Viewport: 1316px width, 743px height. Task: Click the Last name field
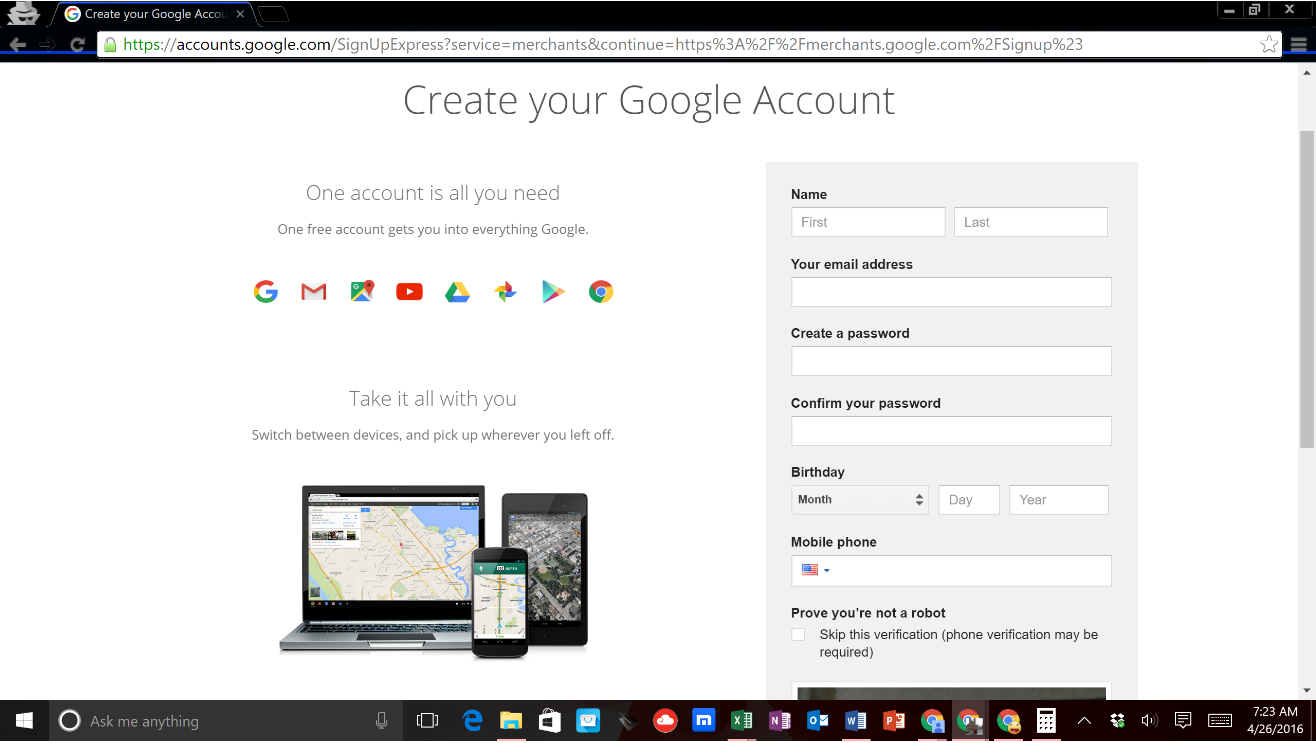pos(1031,222)
